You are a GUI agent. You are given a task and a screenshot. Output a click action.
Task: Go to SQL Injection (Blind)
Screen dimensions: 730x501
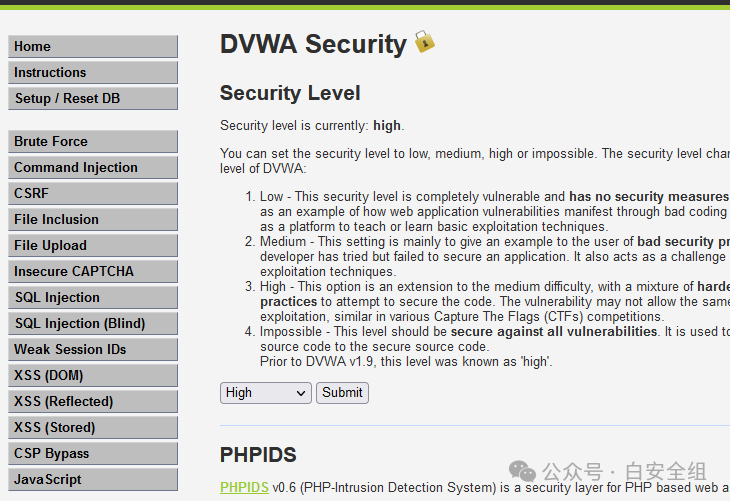click(93, 324)
